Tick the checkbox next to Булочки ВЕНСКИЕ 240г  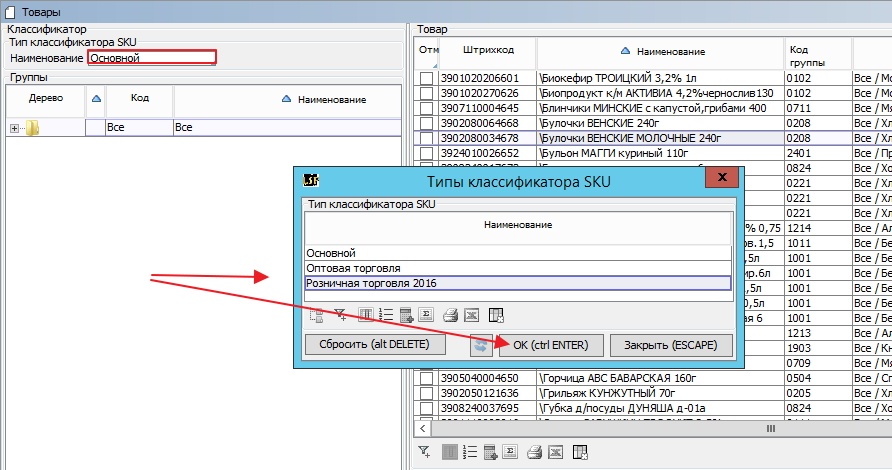[x=427, y=123]
